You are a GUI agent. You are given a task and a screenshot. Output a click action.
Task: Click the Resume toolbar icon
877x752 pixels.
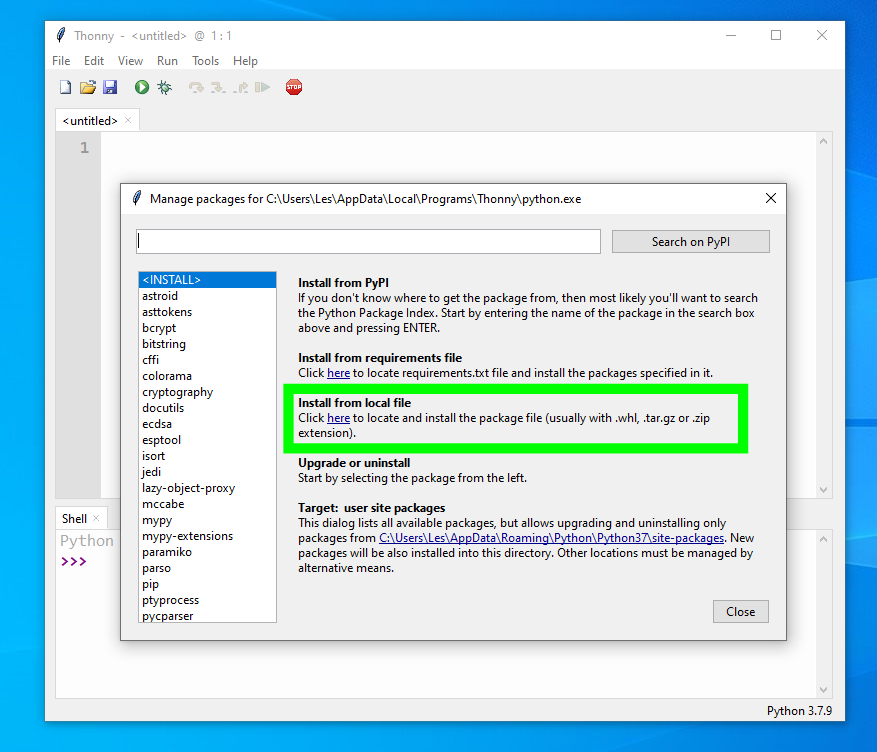pos(262,87)
